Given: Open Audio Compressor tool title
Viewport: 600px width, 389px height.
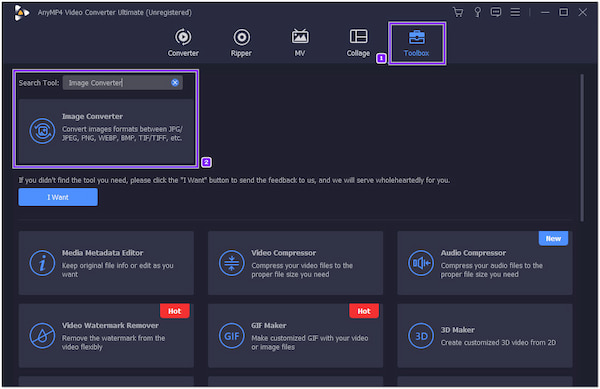Looking at the screenshot, I should (473, 253).
